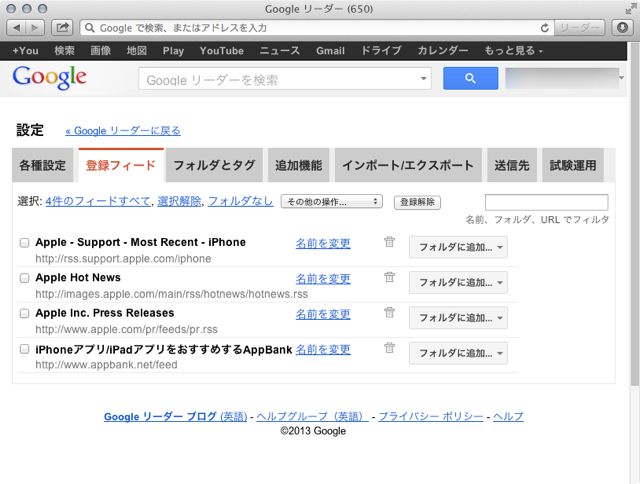Viewport: 640px width, 484px height.
Task: Click the Safari forward arrow button
Action: 36,28
